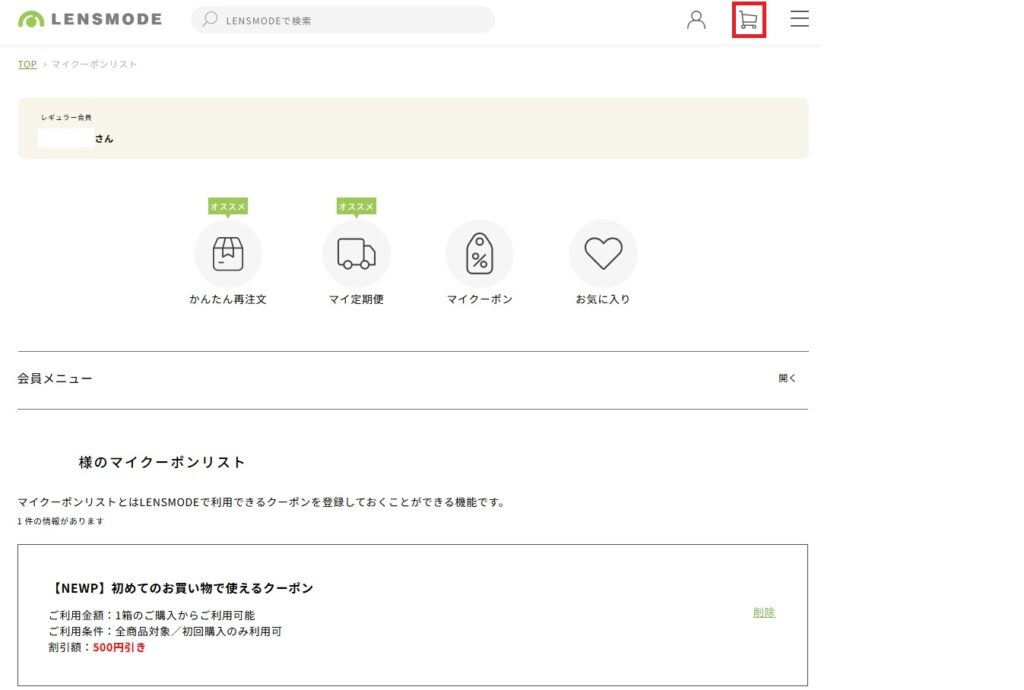
Task: Click the お気に入り text label
Action: tap(603, 299)
